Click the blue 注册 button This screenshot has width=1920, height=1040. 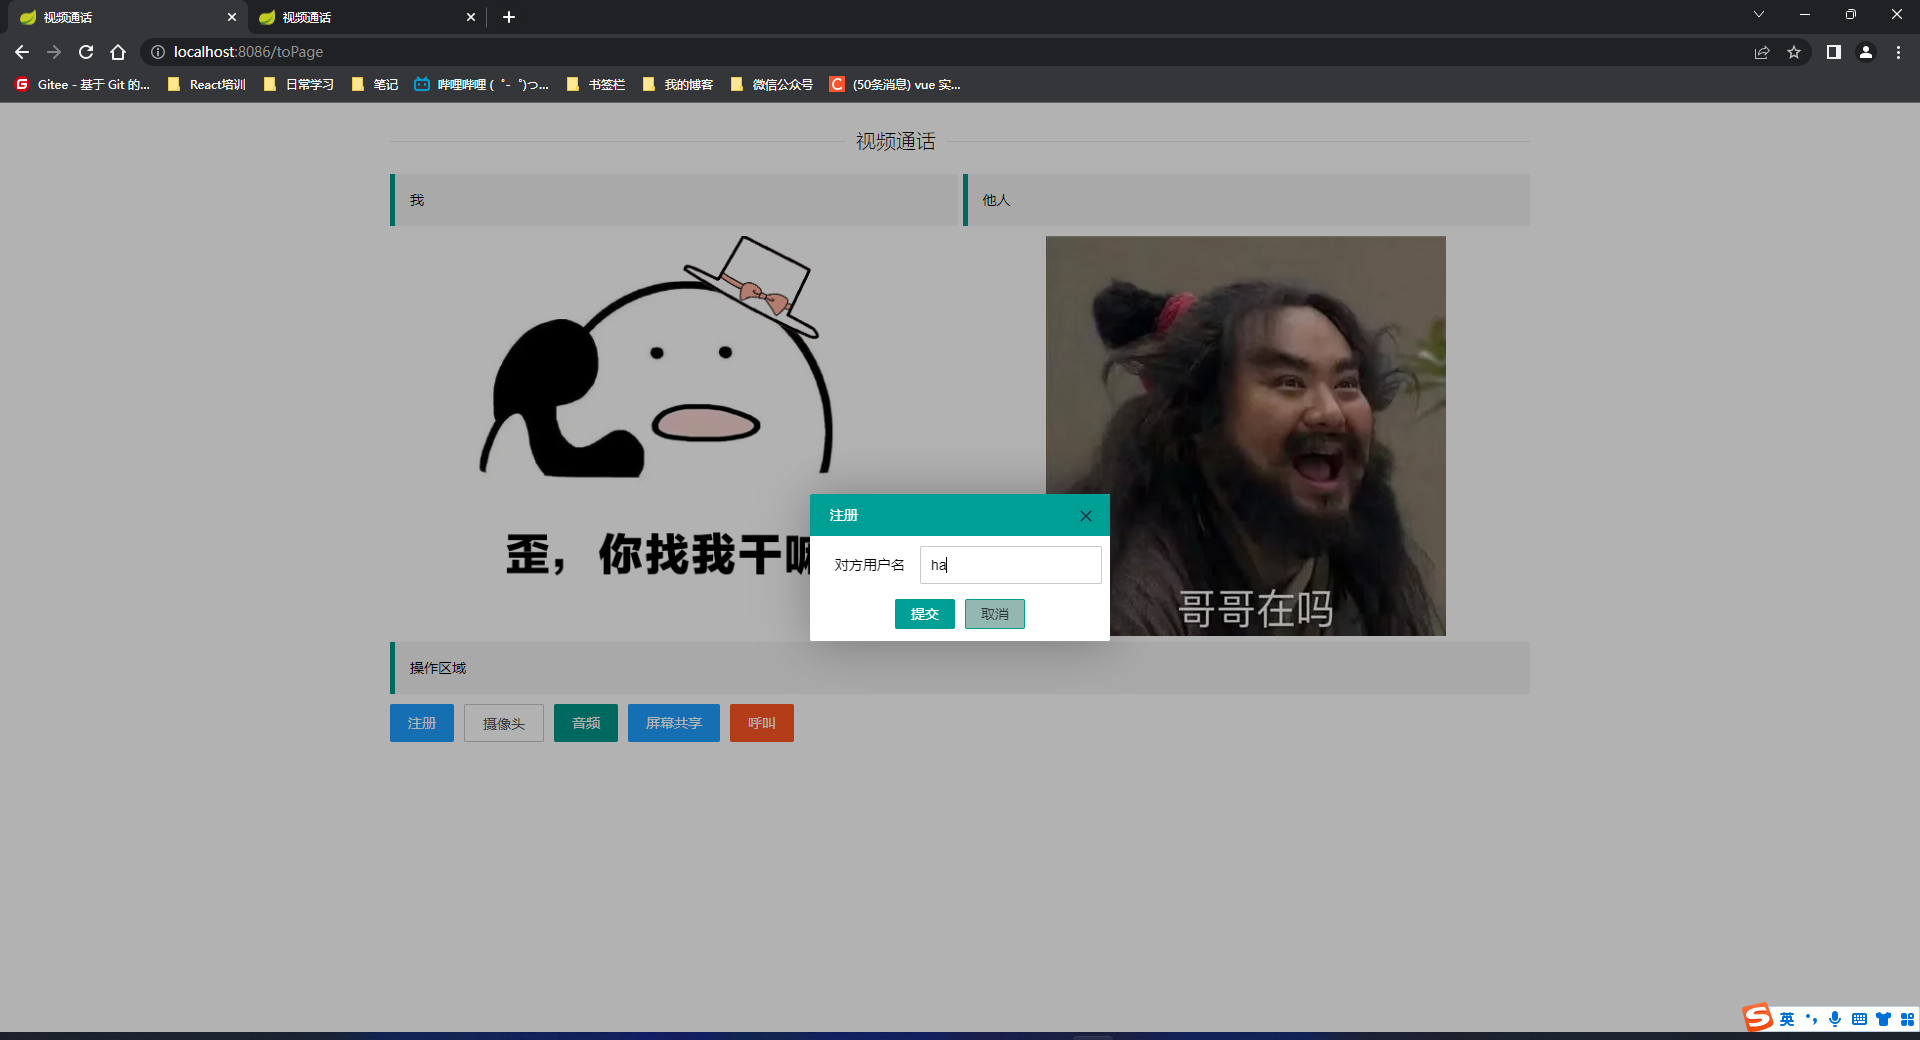click(422, 723)
